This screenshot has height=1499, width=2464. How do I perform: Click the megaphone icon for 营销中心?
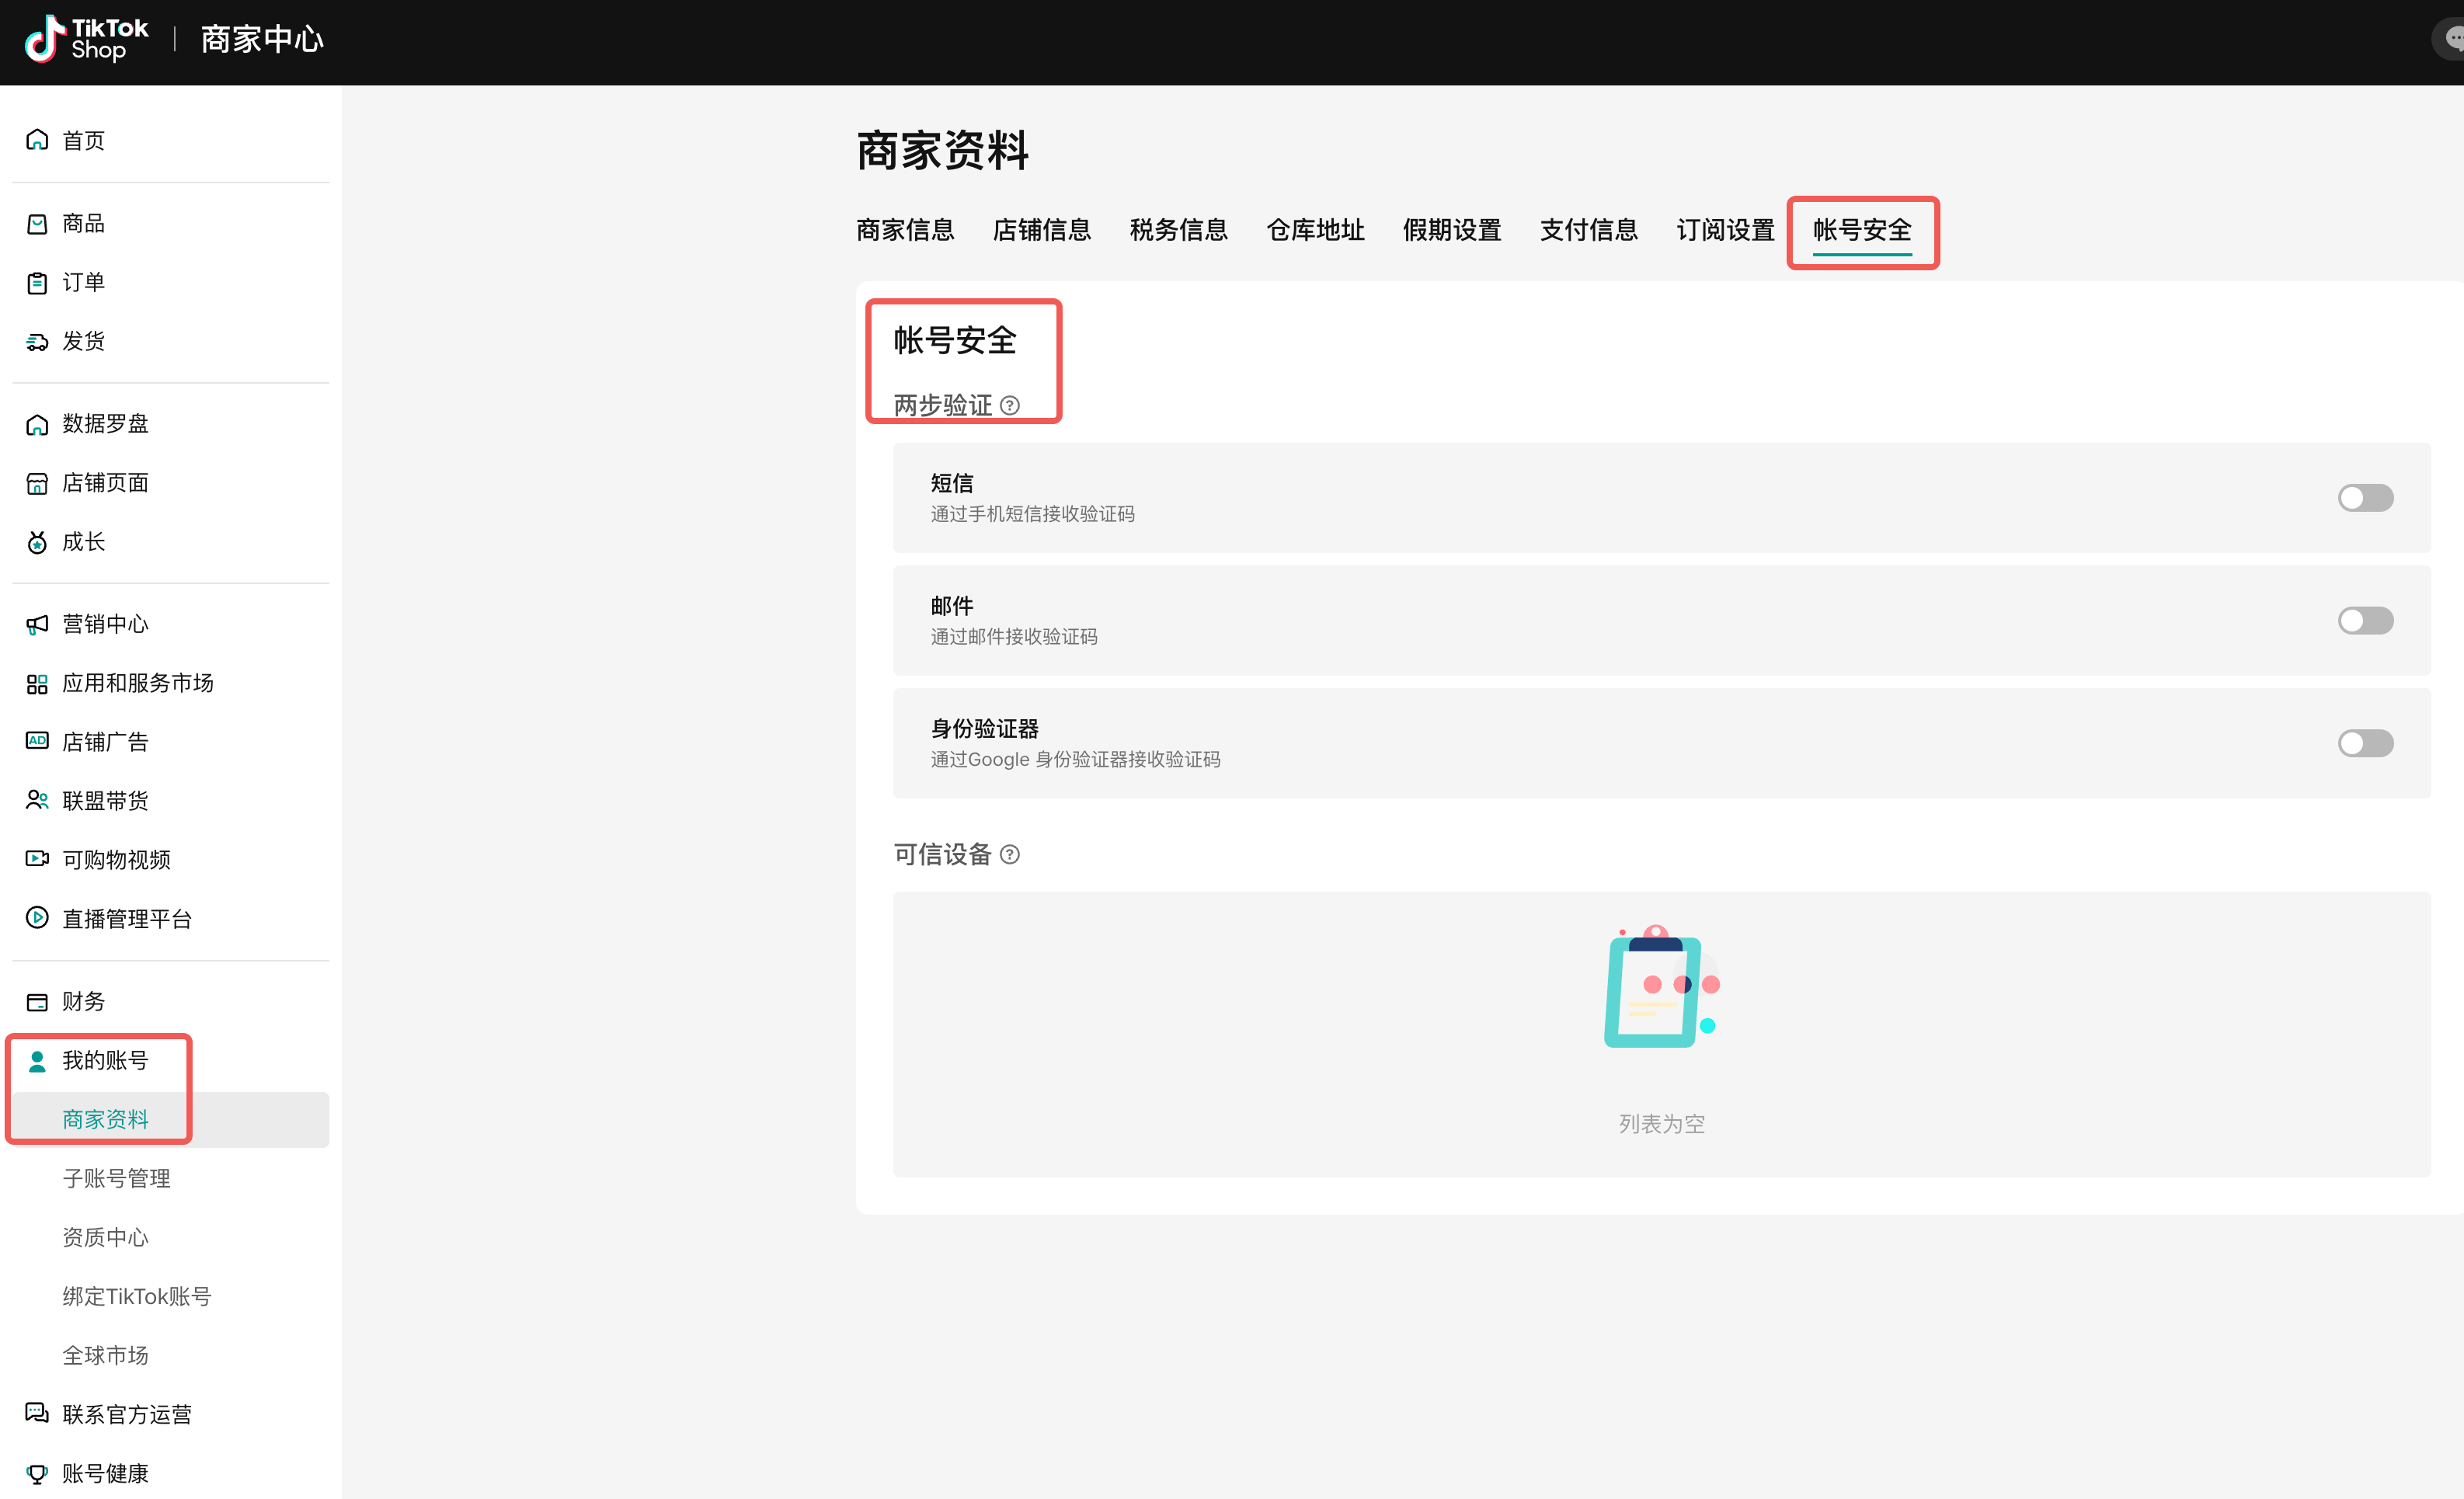coord(37,624)
